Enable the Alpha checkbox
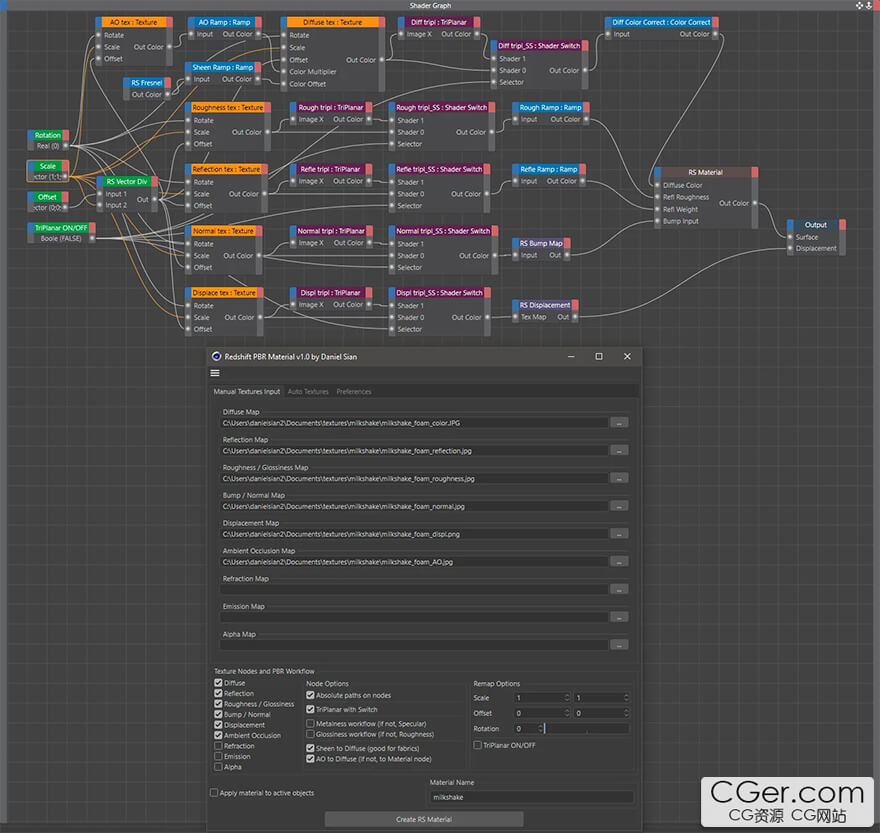Image resolution: width=880 pixels, height=833 pixels. [218, 767]
